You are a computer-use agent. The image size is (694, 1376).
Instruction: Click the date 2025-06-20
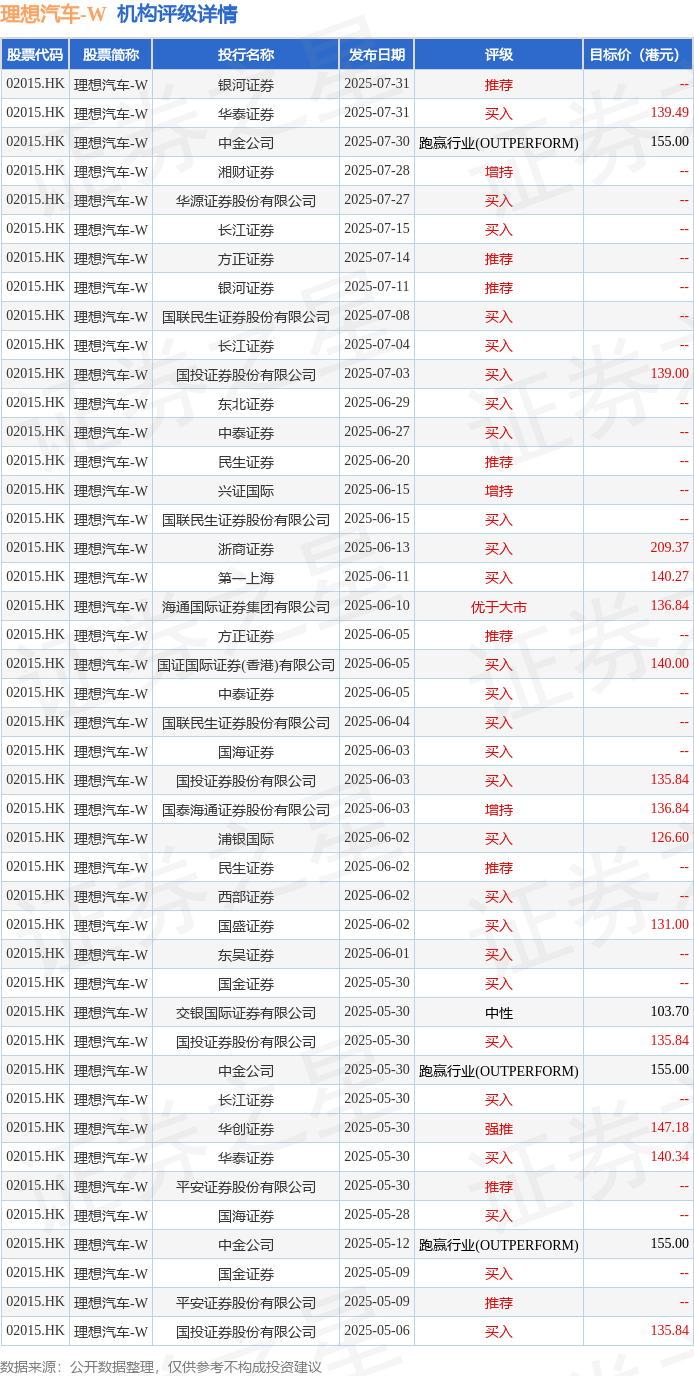click(x=377, y=461)
